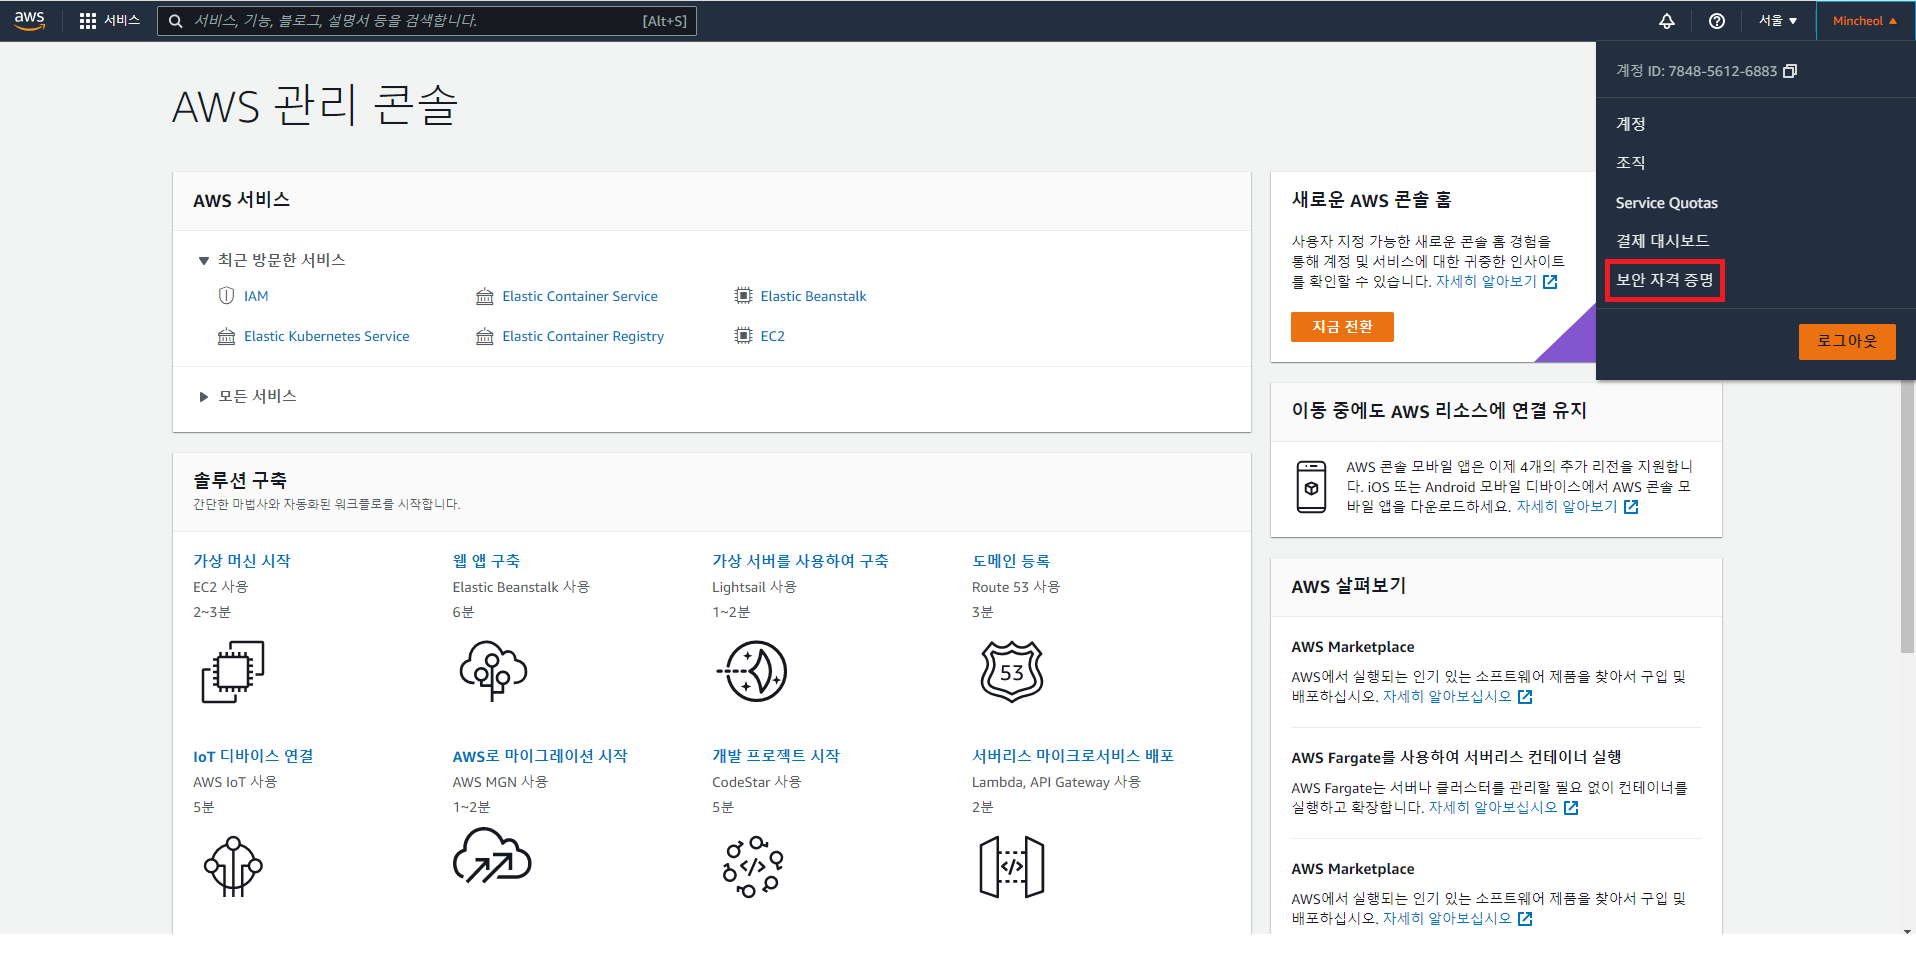Image resolution: width=1916 pixels, height=969 pixels.
Task: Open external link icon for mobile app info
Action: click(x=1631, y=507)
